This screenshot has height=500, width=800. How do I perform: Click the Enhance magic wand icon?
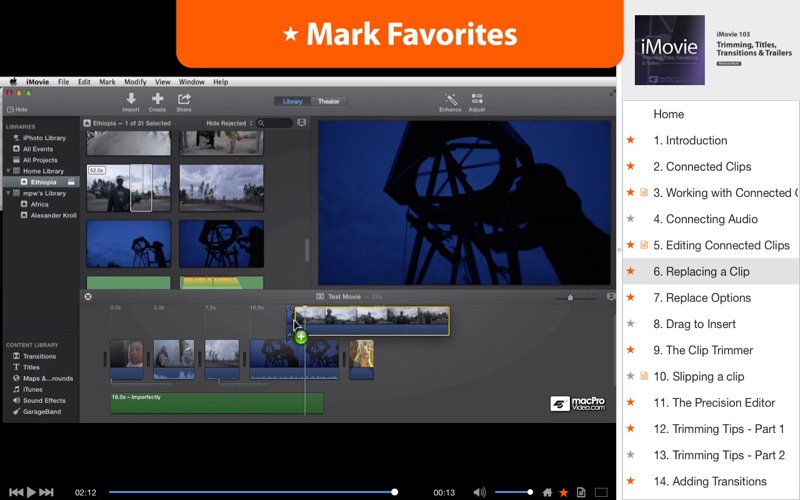click(x=450, y=99)
